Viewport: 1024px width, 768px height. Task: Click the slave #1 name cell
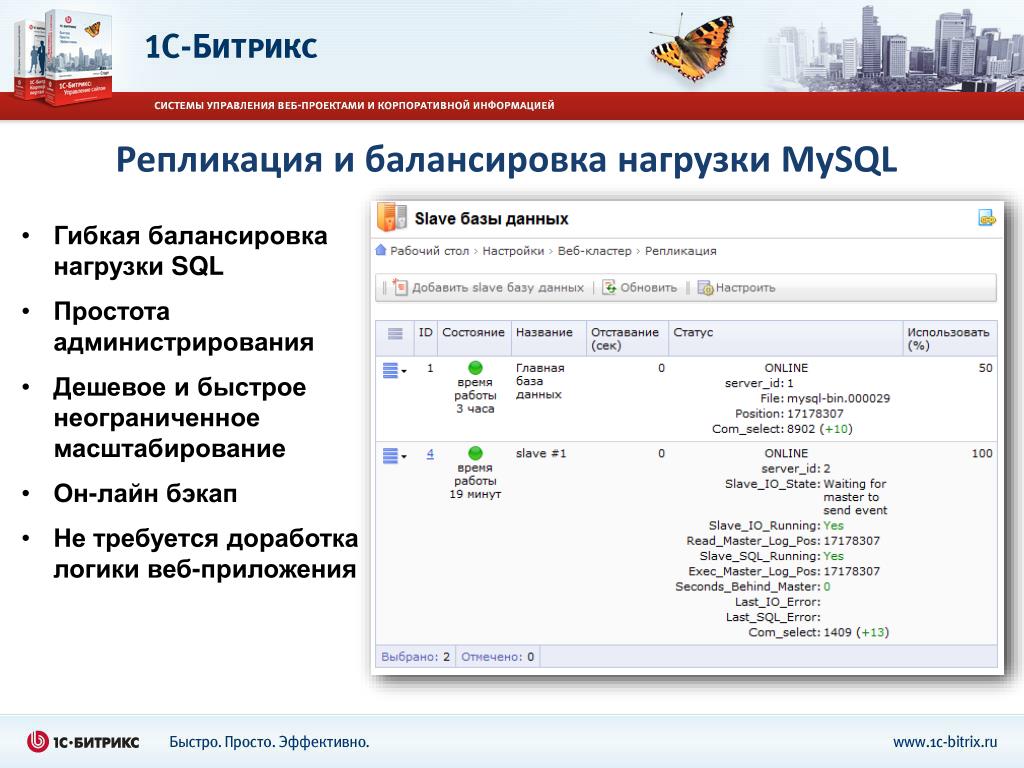point(541,453)
